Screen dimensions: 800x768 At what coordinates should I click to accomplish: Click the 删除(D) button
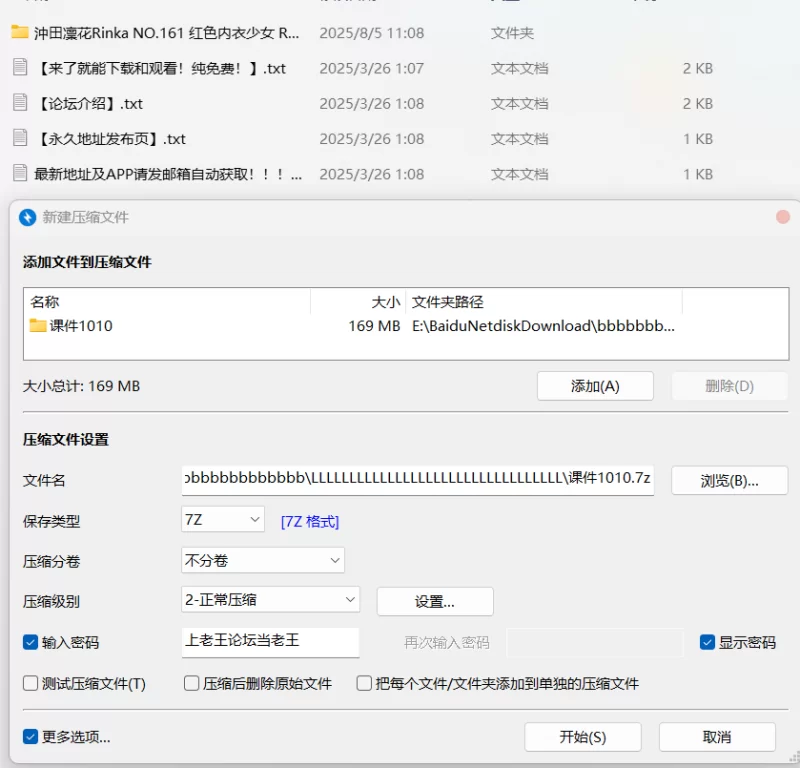(730, 386)
